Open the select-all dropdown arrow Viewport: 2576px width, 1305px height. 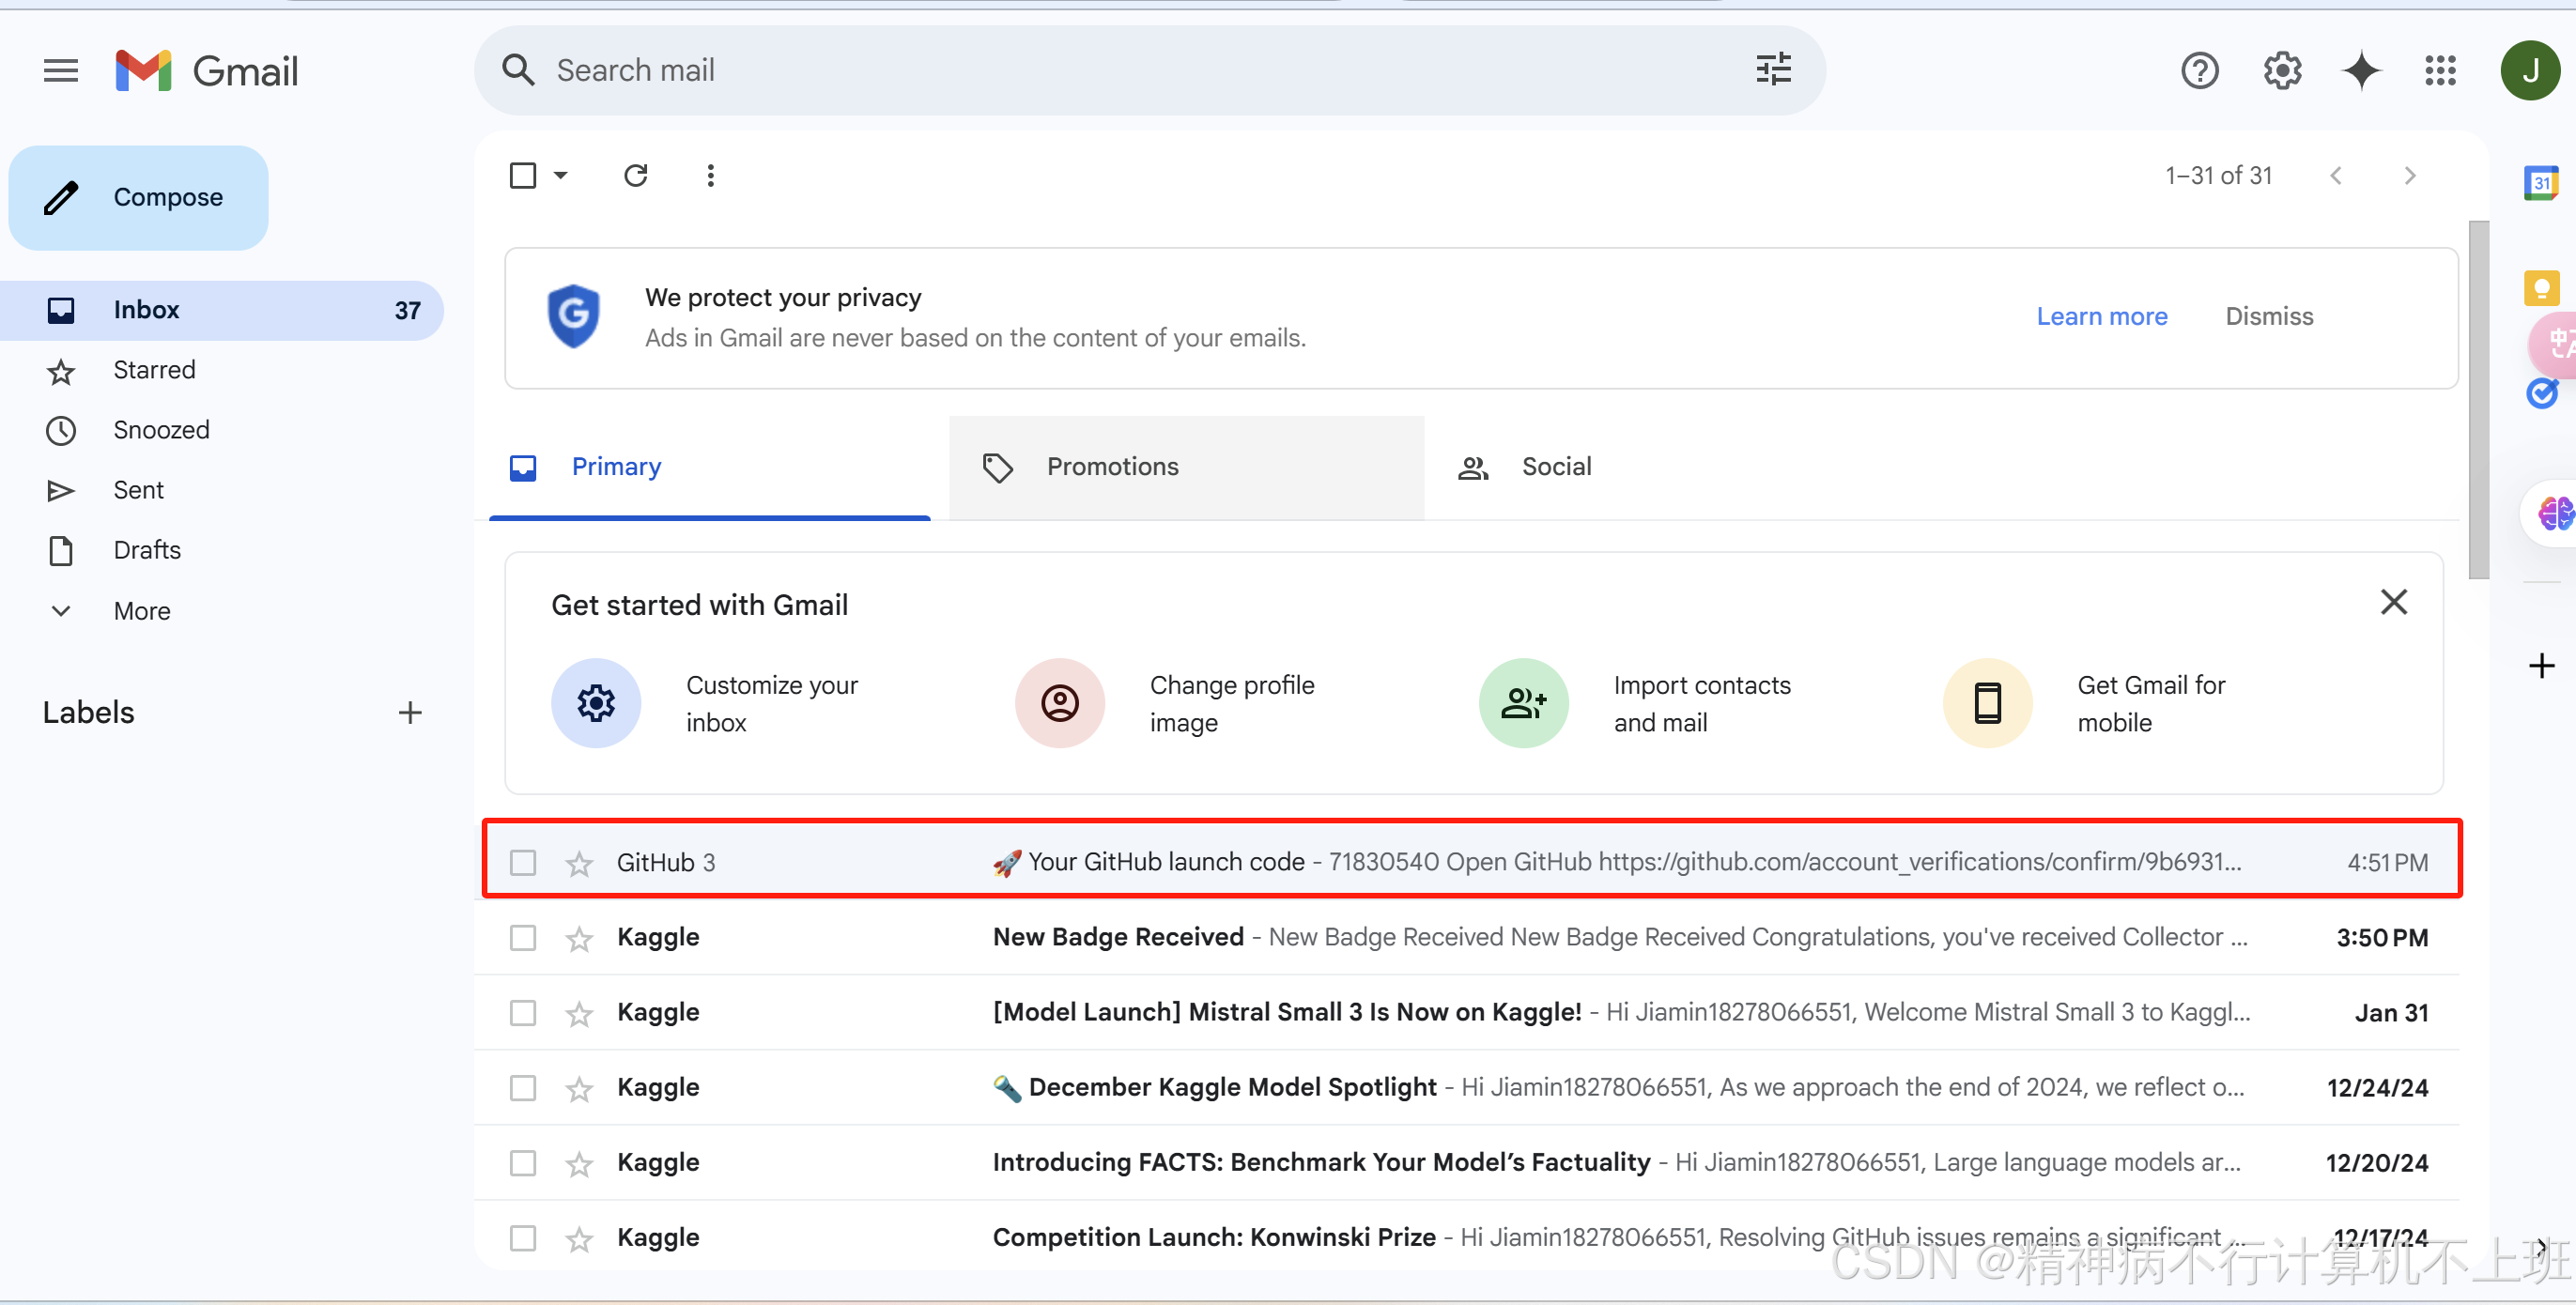[x=561, y=176]
